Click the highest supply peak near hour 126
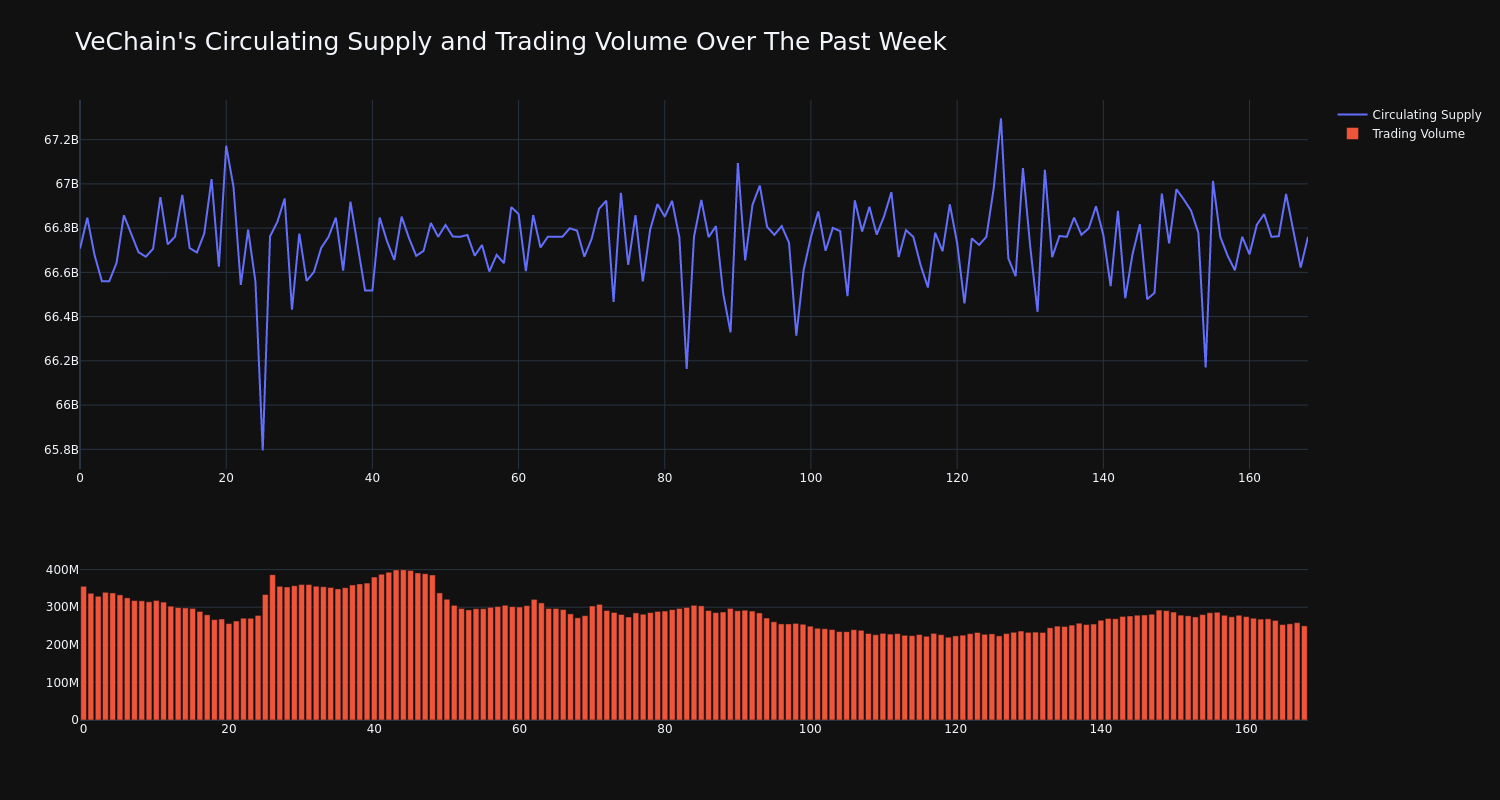 (x=1001, y=119)
